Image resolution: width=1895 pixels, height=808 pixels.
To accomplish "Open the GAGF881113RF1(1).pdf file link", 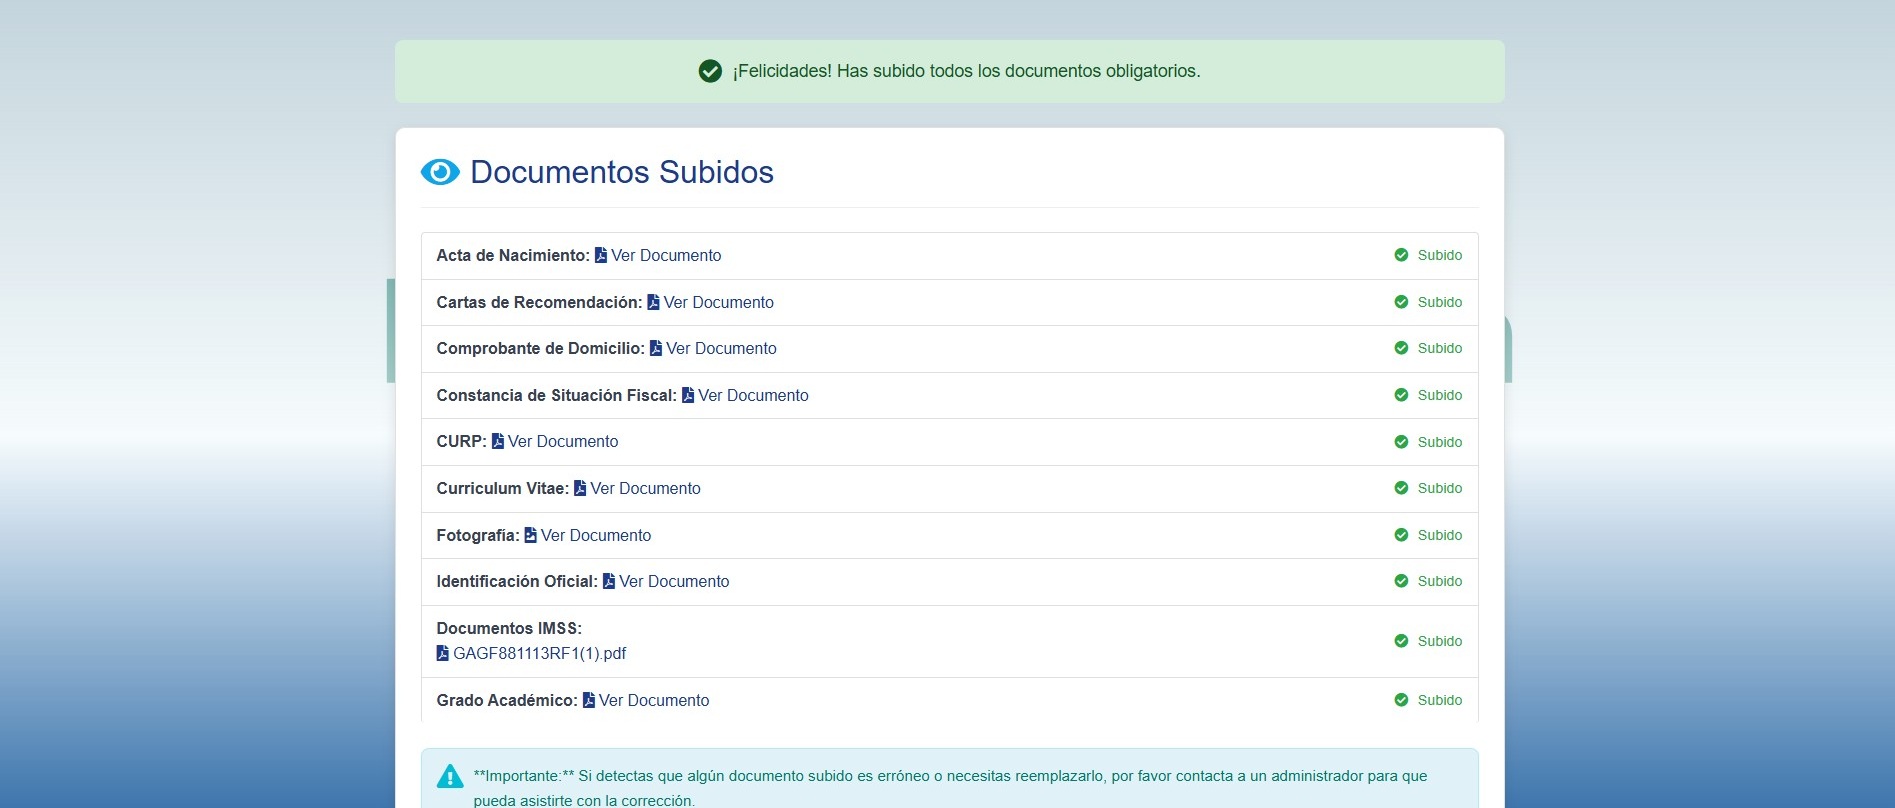I will click(539, 654).
